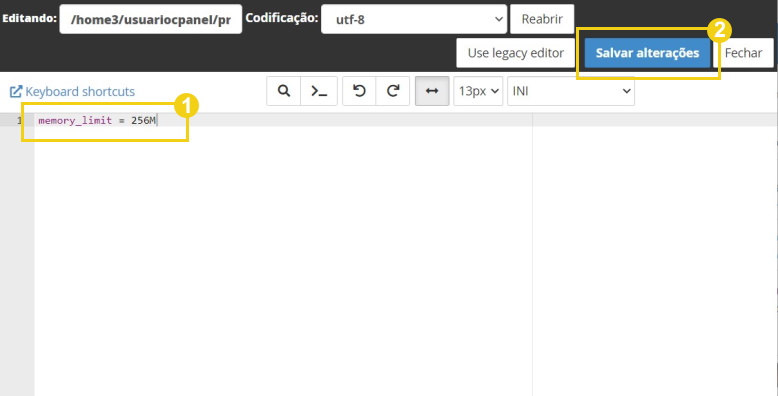Toggle the wrap text arrows button

432,91
